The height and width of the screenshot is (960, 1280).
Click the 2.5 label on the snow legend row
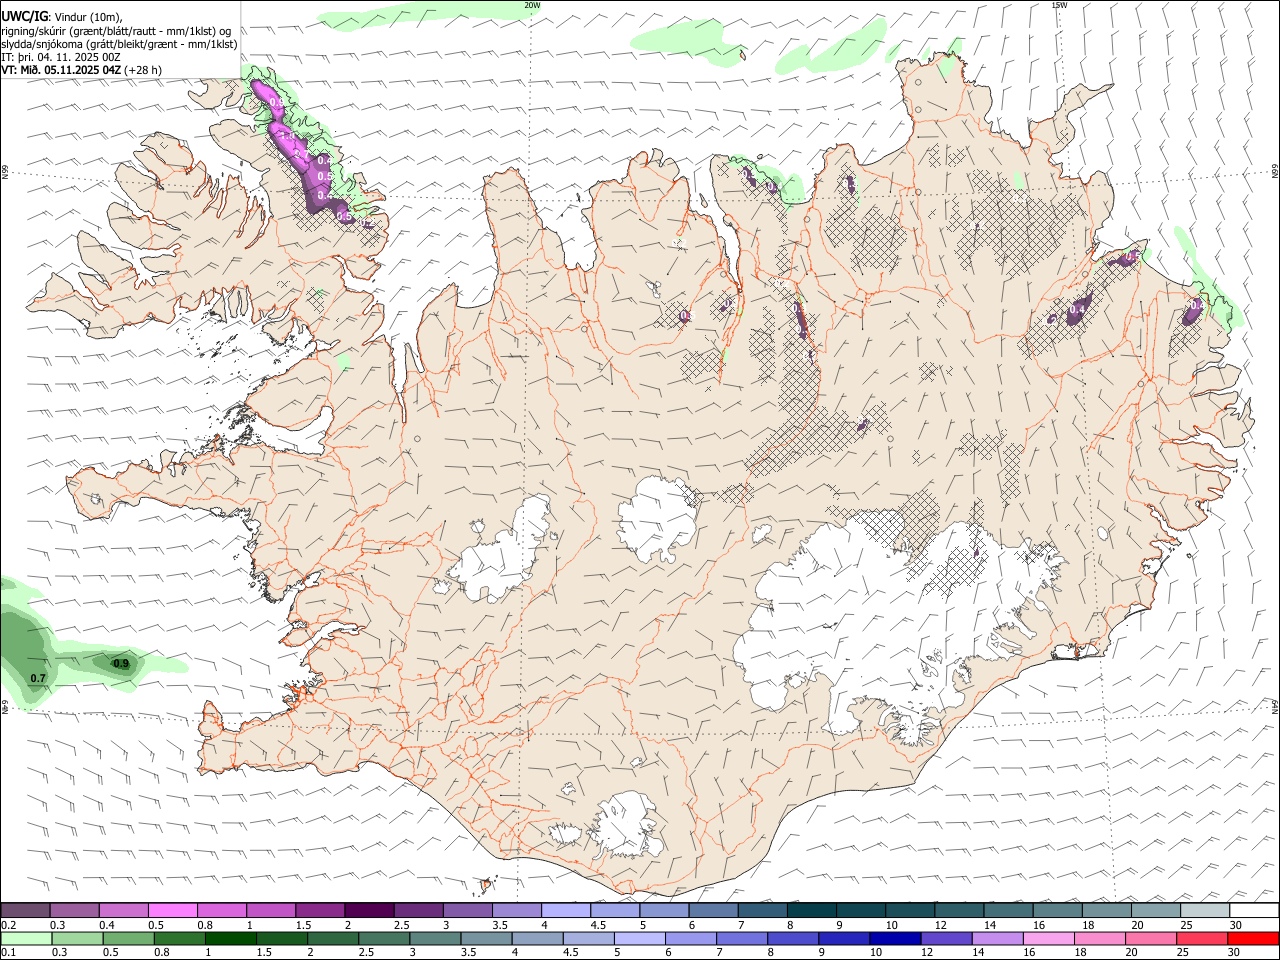[401, 925]
